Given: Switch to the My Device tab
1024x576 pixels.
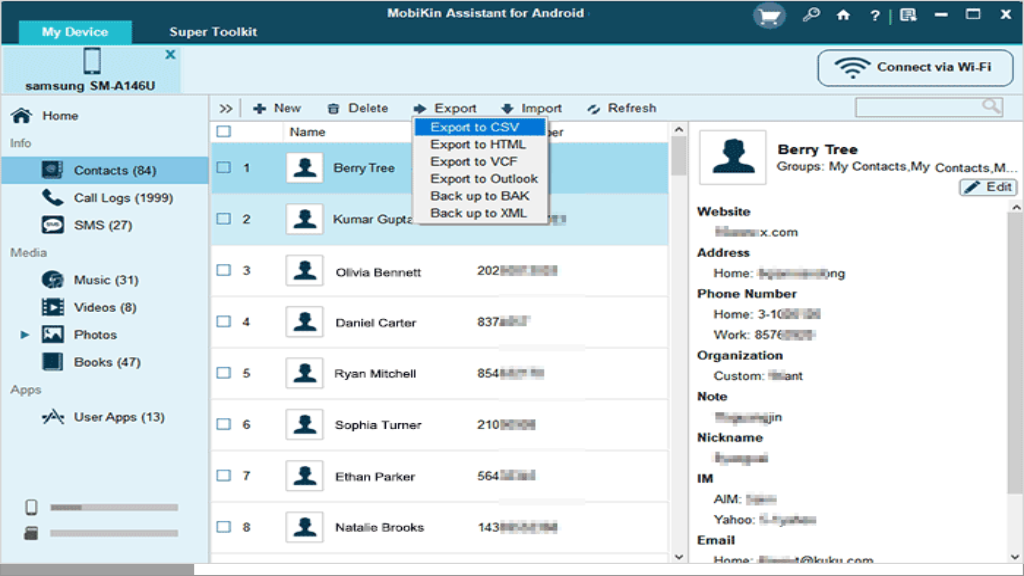Looking at the screenshot, I should [75, 32].
